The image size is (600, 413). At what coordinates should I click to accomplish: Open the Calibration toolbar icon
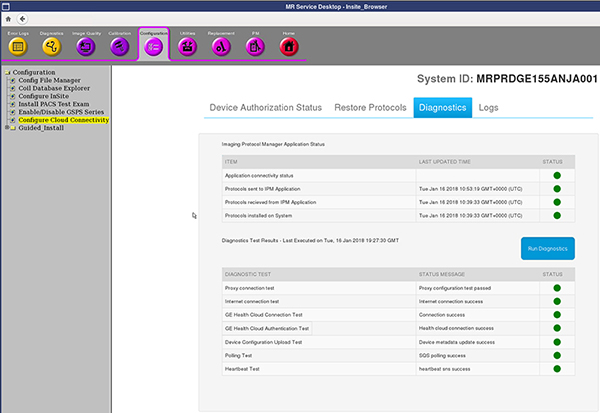[x=120, y=45]
